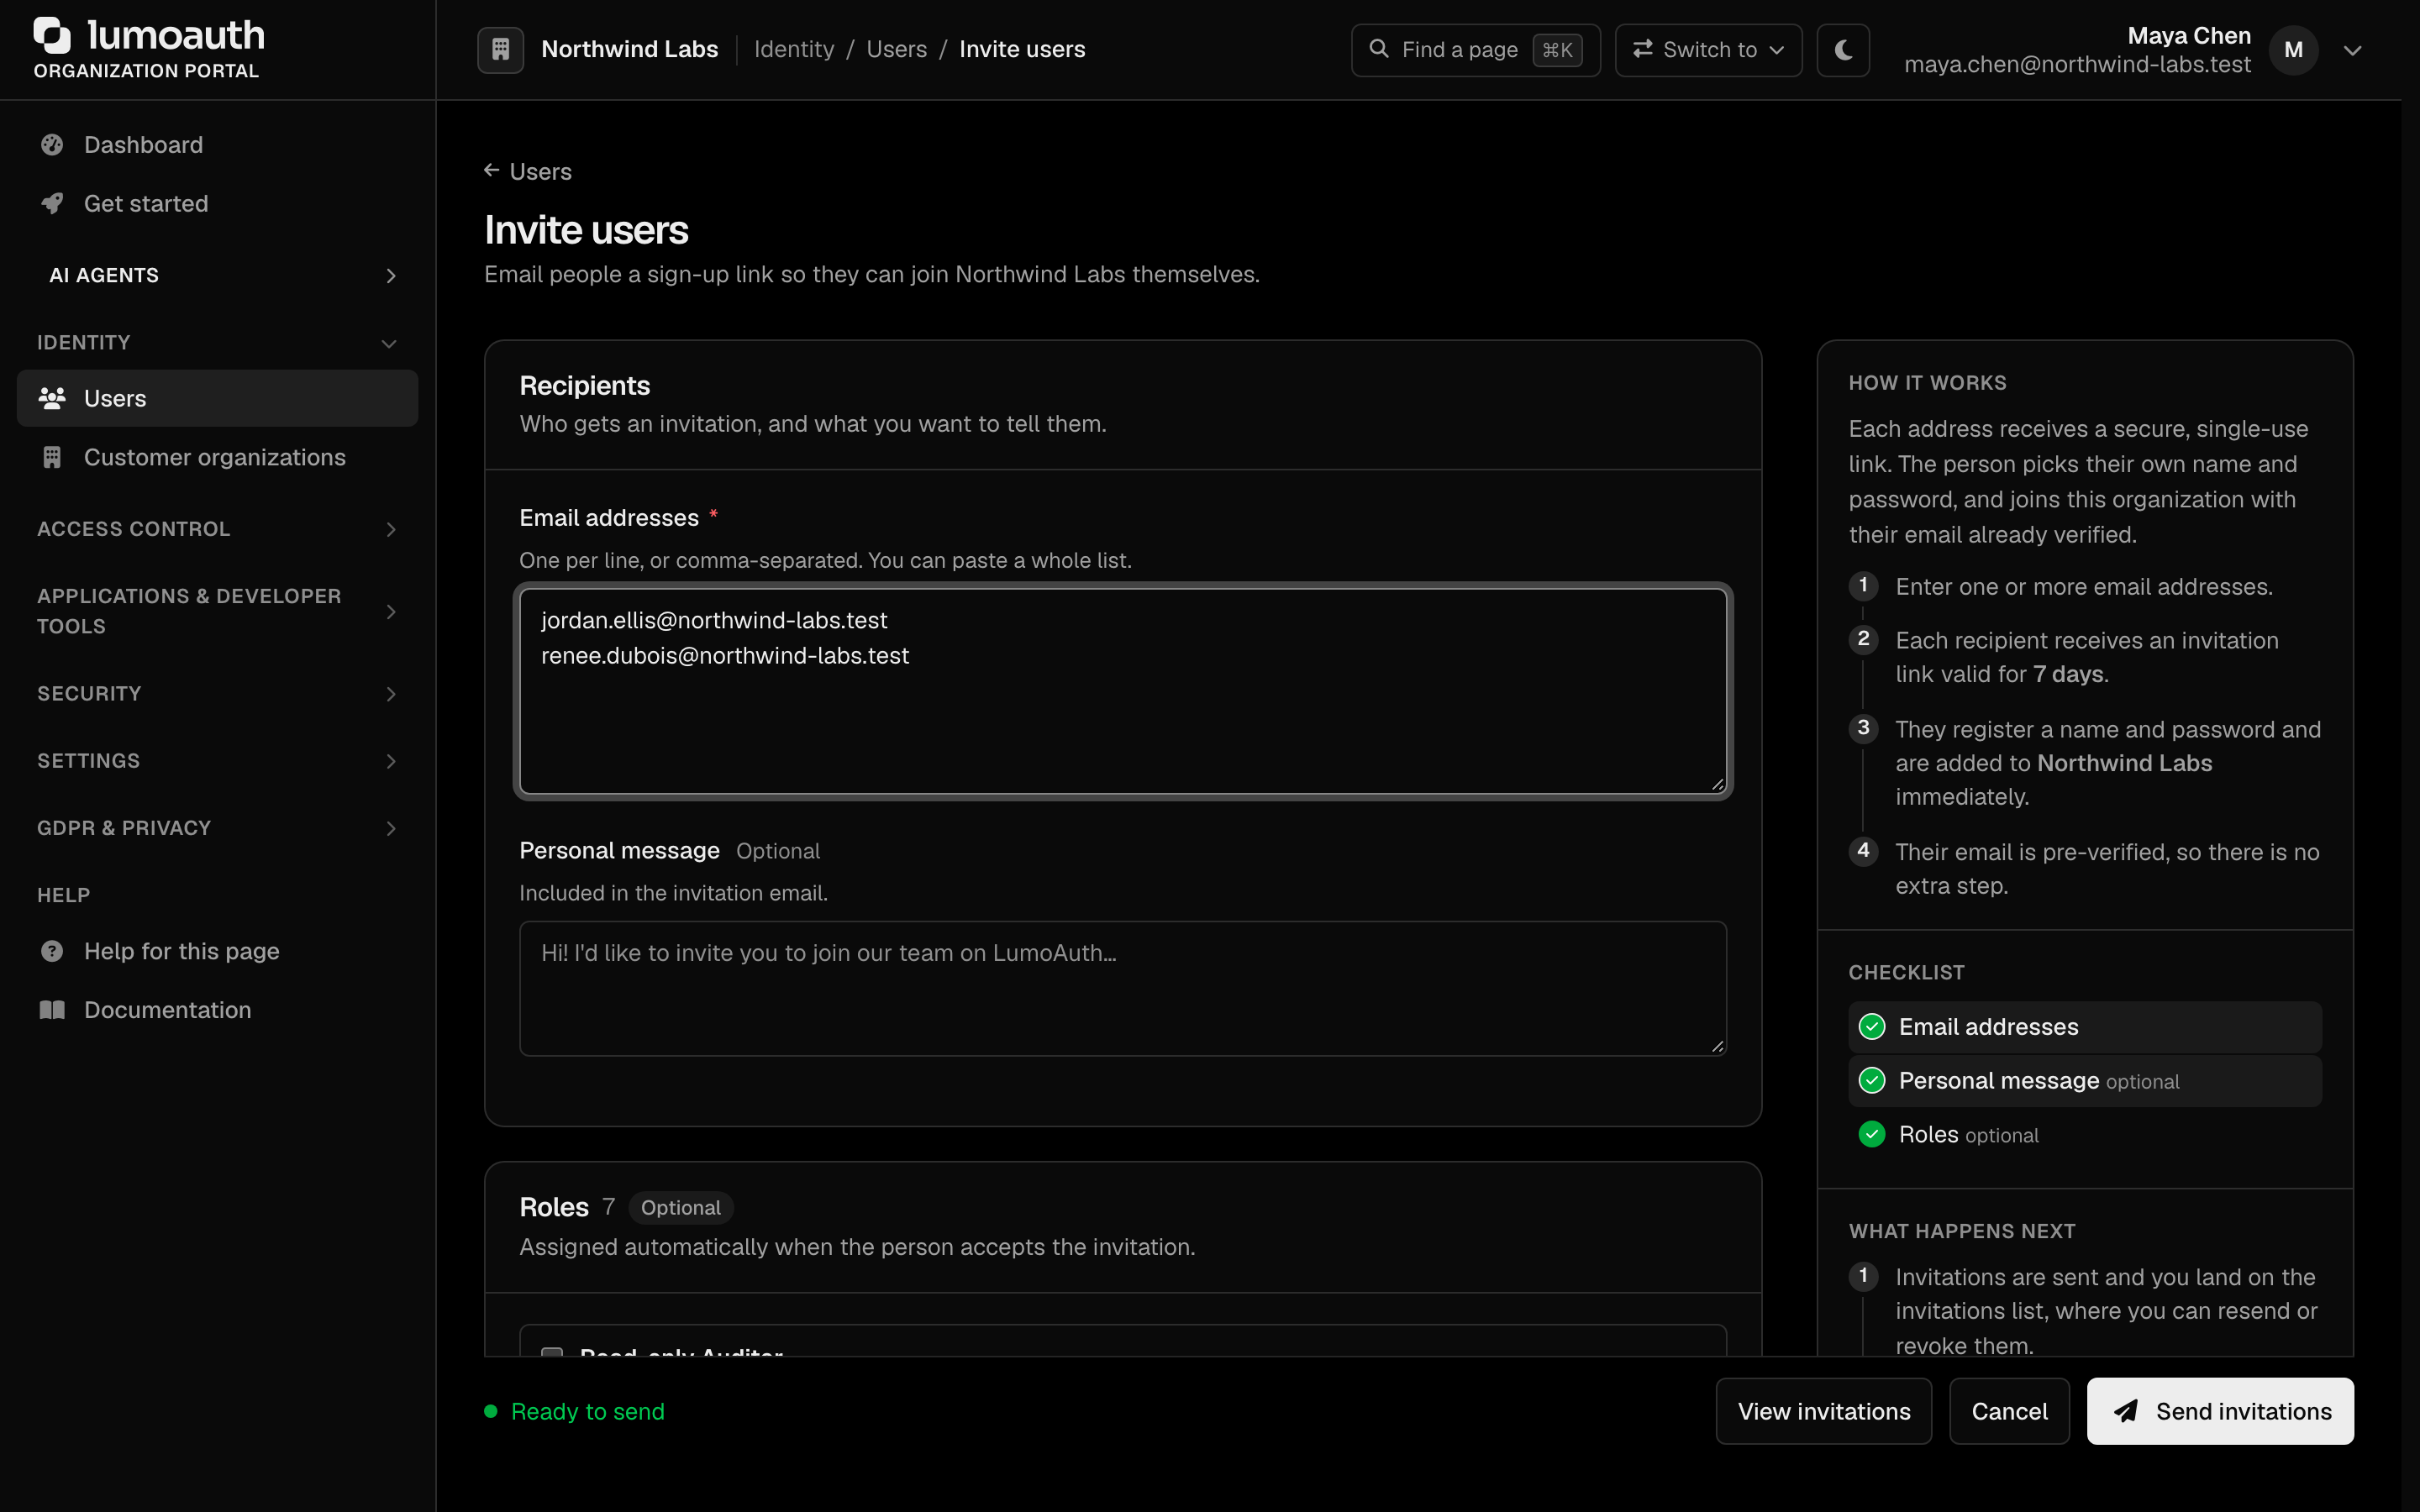Select Users in the sidebar
The width and height of the screenshot is (2420, 1512).
(x=217, y=398)
